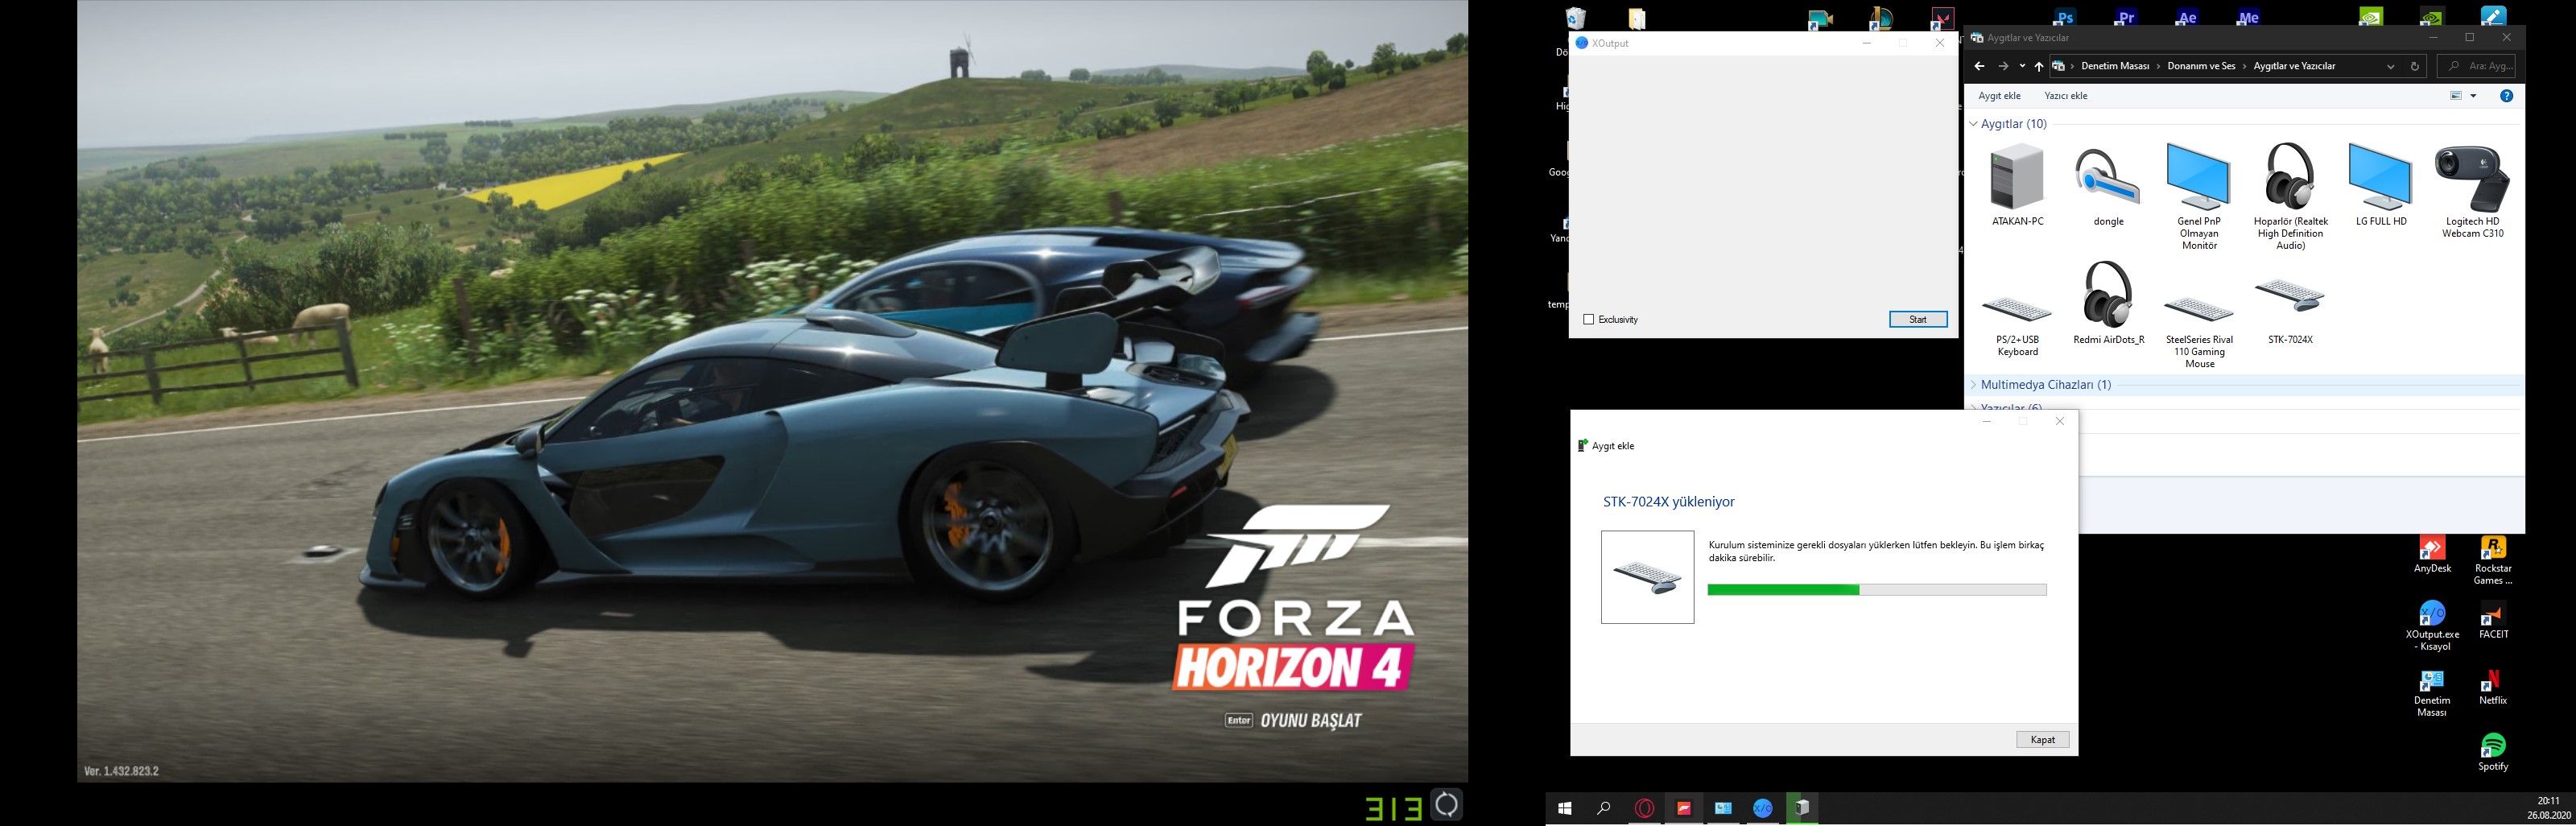This screenshot has height=826, width=2576.
Task: Go back in the Aygıtlar ve Yazıcılar window
Action: click(x=1979, y=66)
